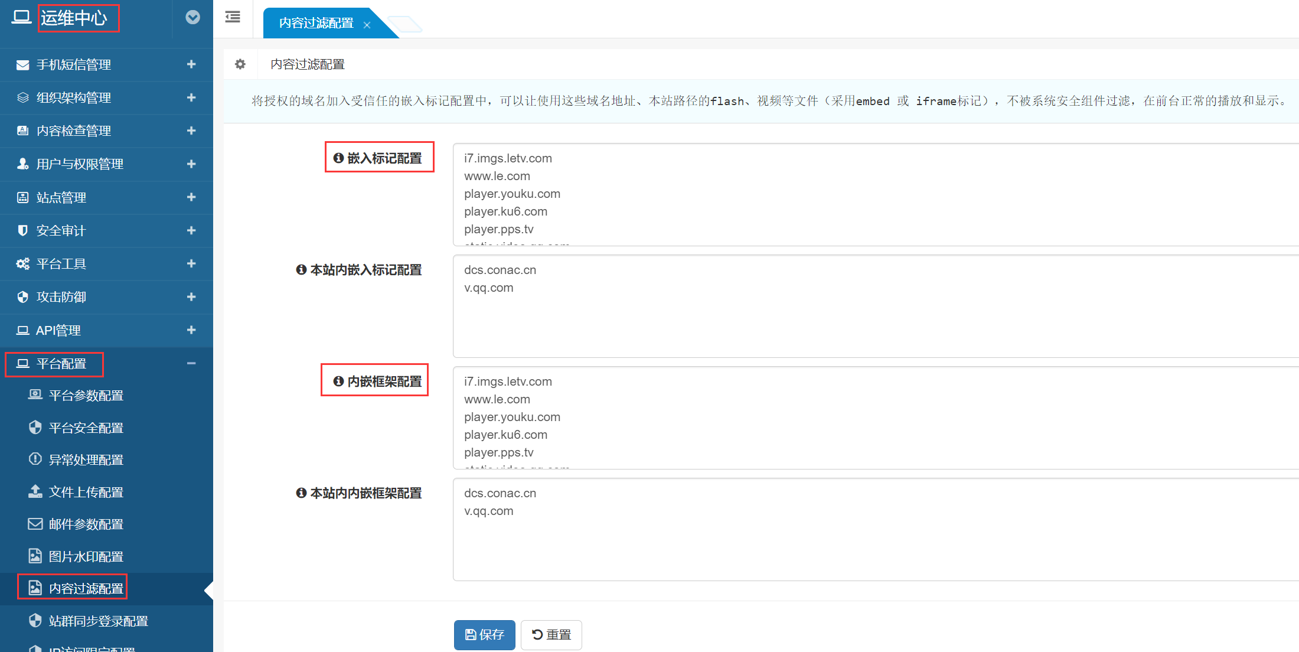Open 平台安全配置 menu item

[x=85, y=428]
